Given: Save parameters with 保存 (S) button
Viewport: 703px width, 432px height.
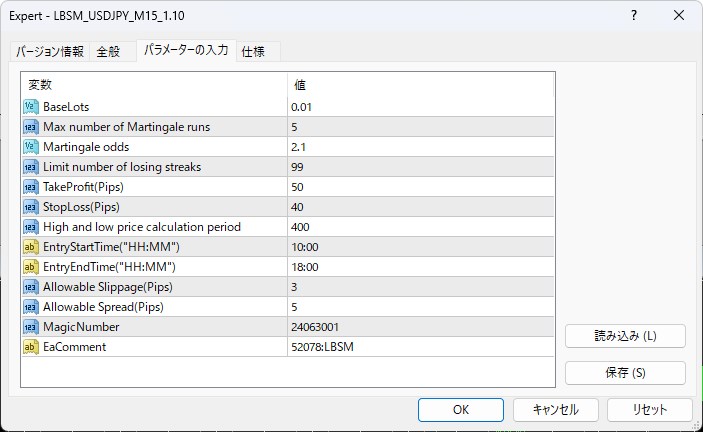Looking at the screenshot, I should coord(625,373).
